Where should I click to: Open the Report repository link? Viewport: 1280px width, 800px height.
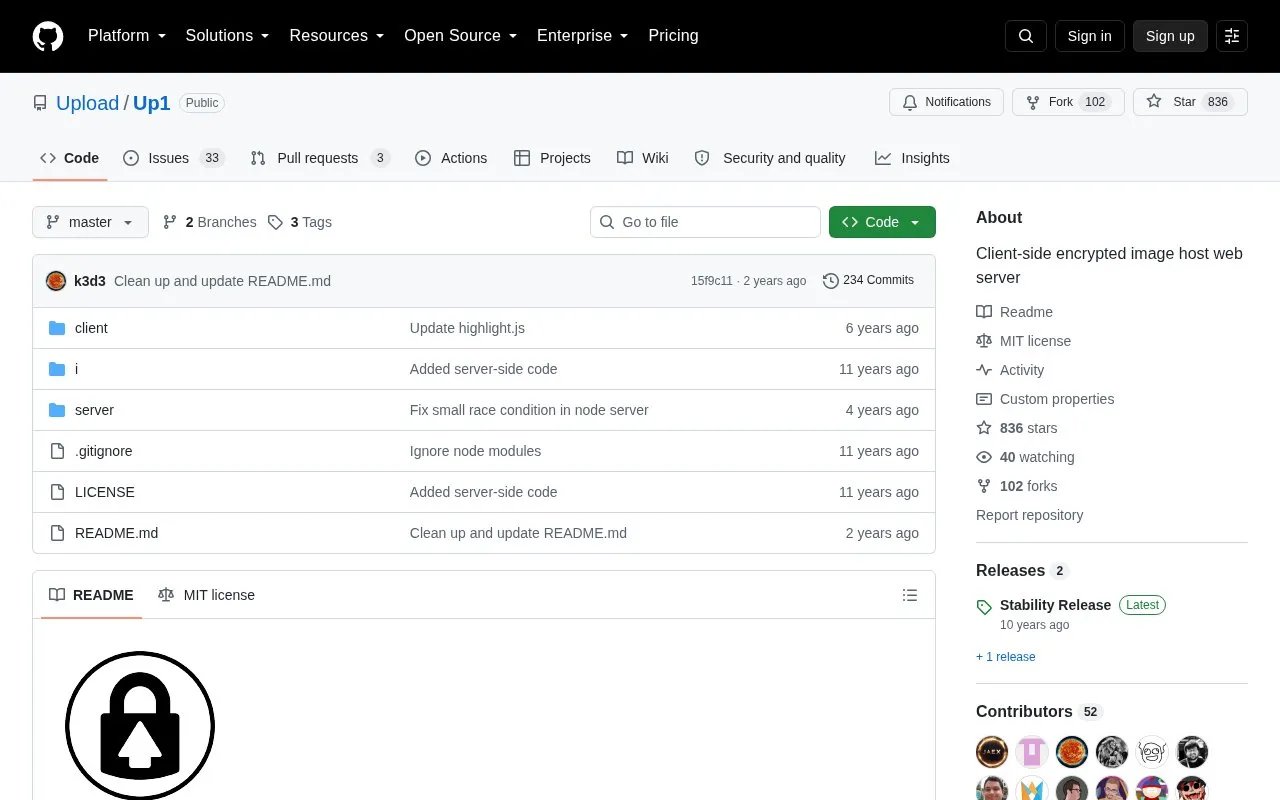pyautogui.click(x=1029, y=515)
